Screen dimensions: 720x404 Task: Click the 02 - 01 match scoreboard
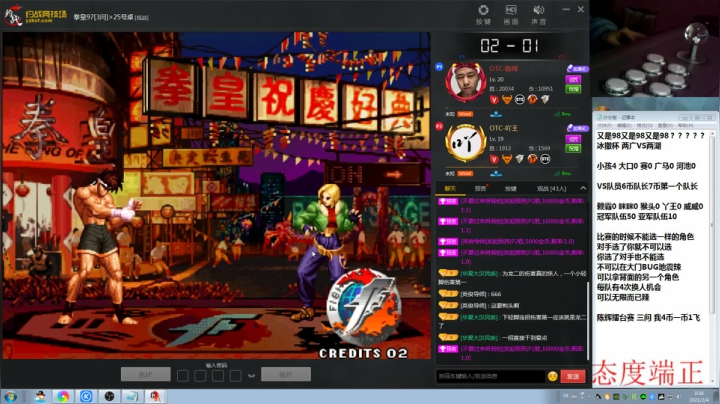(x=509, y=45)
